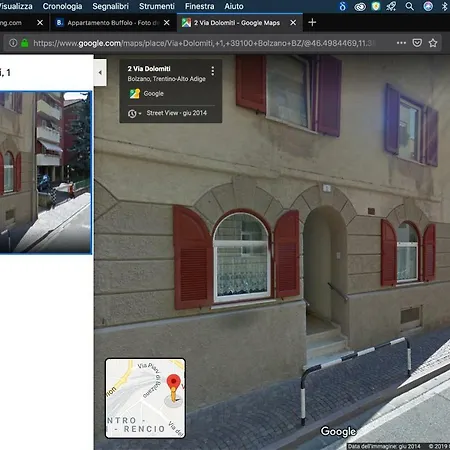Click the Spotlight search magnifier icon

pos(410,6)
